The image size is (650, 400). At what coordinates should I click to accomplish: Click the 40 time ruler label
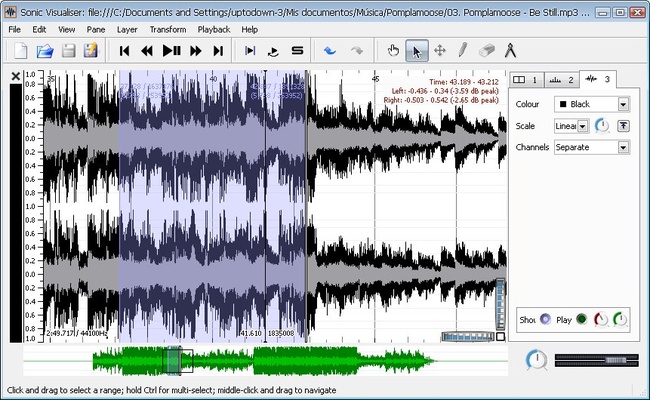[213, 79]
